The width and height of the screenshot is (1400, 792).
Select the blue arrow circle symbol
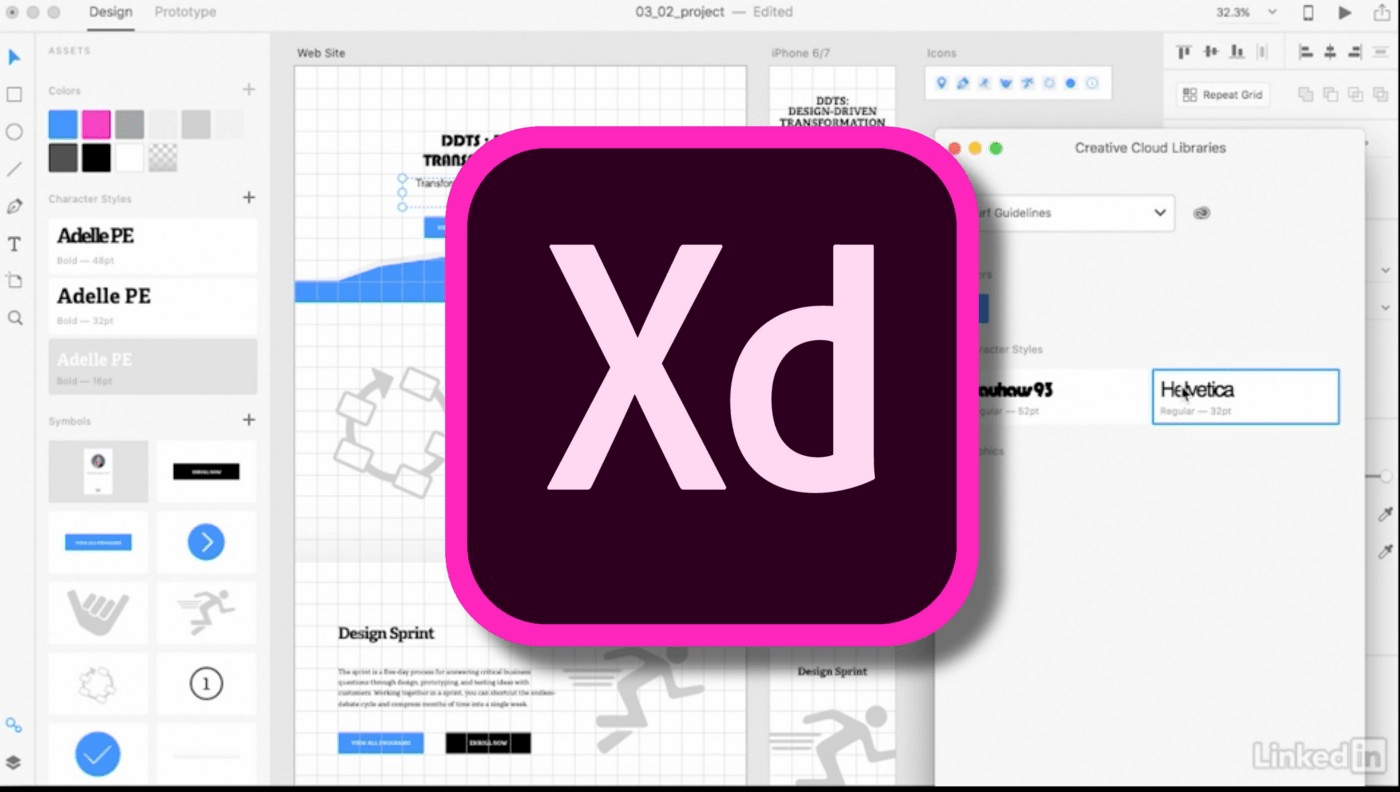(206, 542)
